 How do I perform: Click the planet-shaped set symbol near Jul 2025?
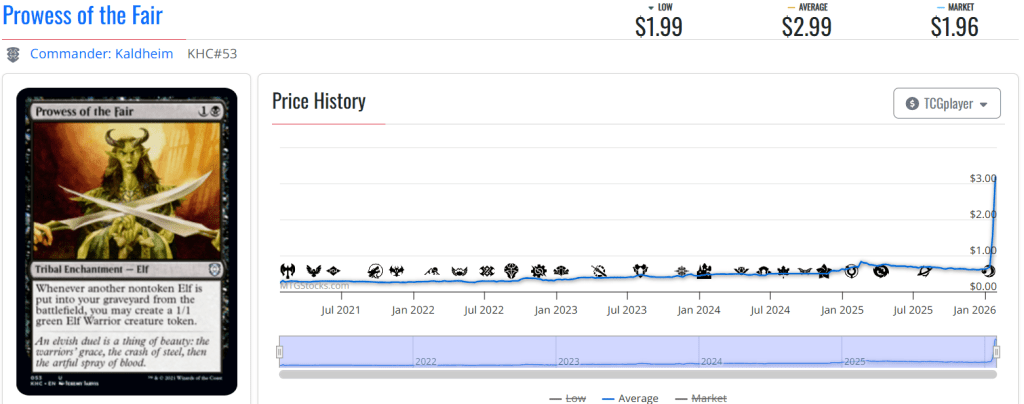pos(925,271)
